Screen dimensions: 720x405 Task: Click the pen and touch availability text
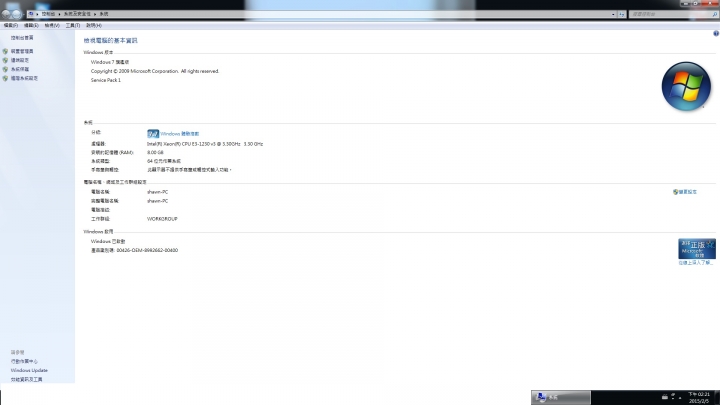click(189, 170)
